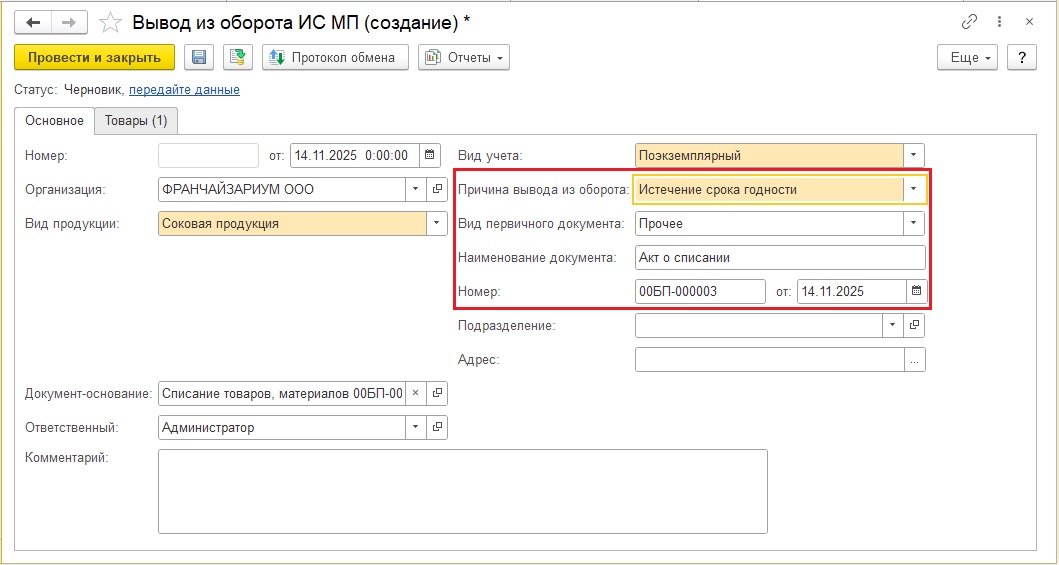Open the Документ-основание record with open icon

pos(437,393)
